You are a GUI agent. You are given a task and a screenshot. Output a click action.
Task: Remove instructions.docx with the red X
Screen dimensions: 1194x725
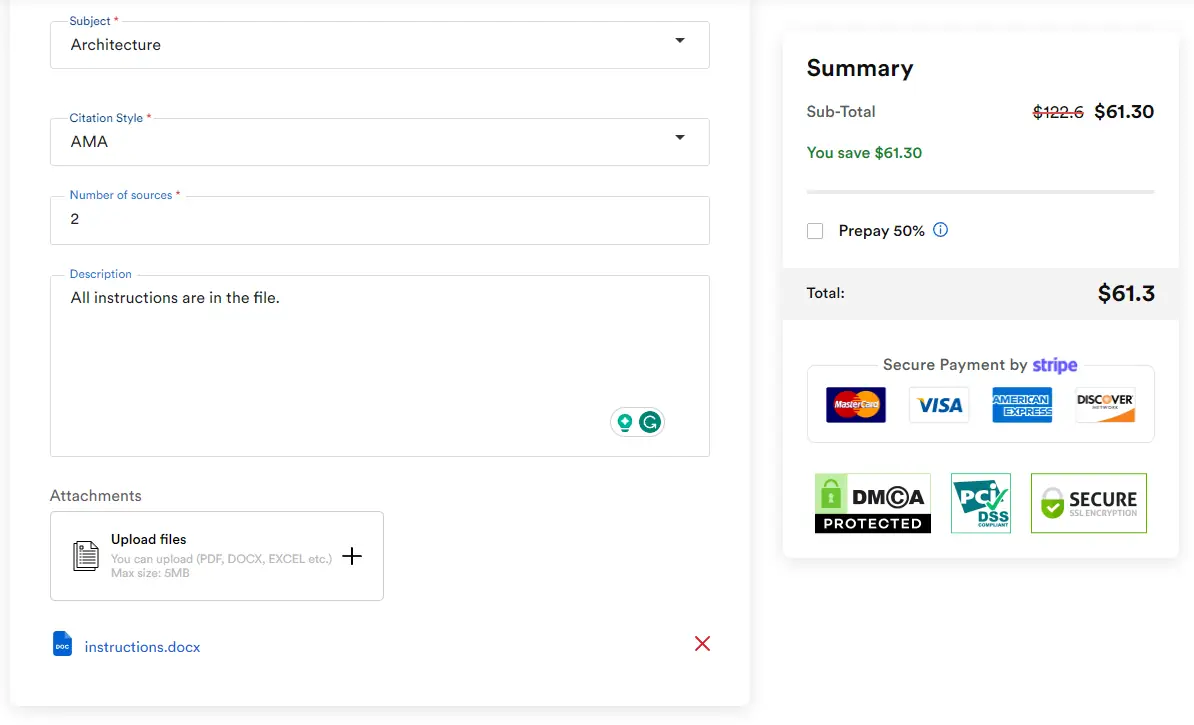pos(702,644)
